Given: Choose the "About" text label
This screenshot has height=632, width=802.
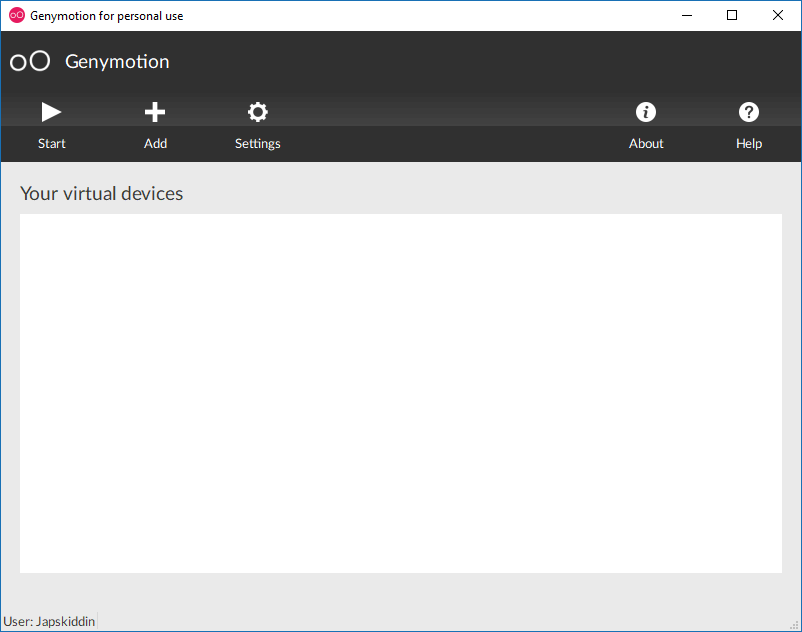Looking at the screenshot, I should pyautogui.click(x=646, y=144).
